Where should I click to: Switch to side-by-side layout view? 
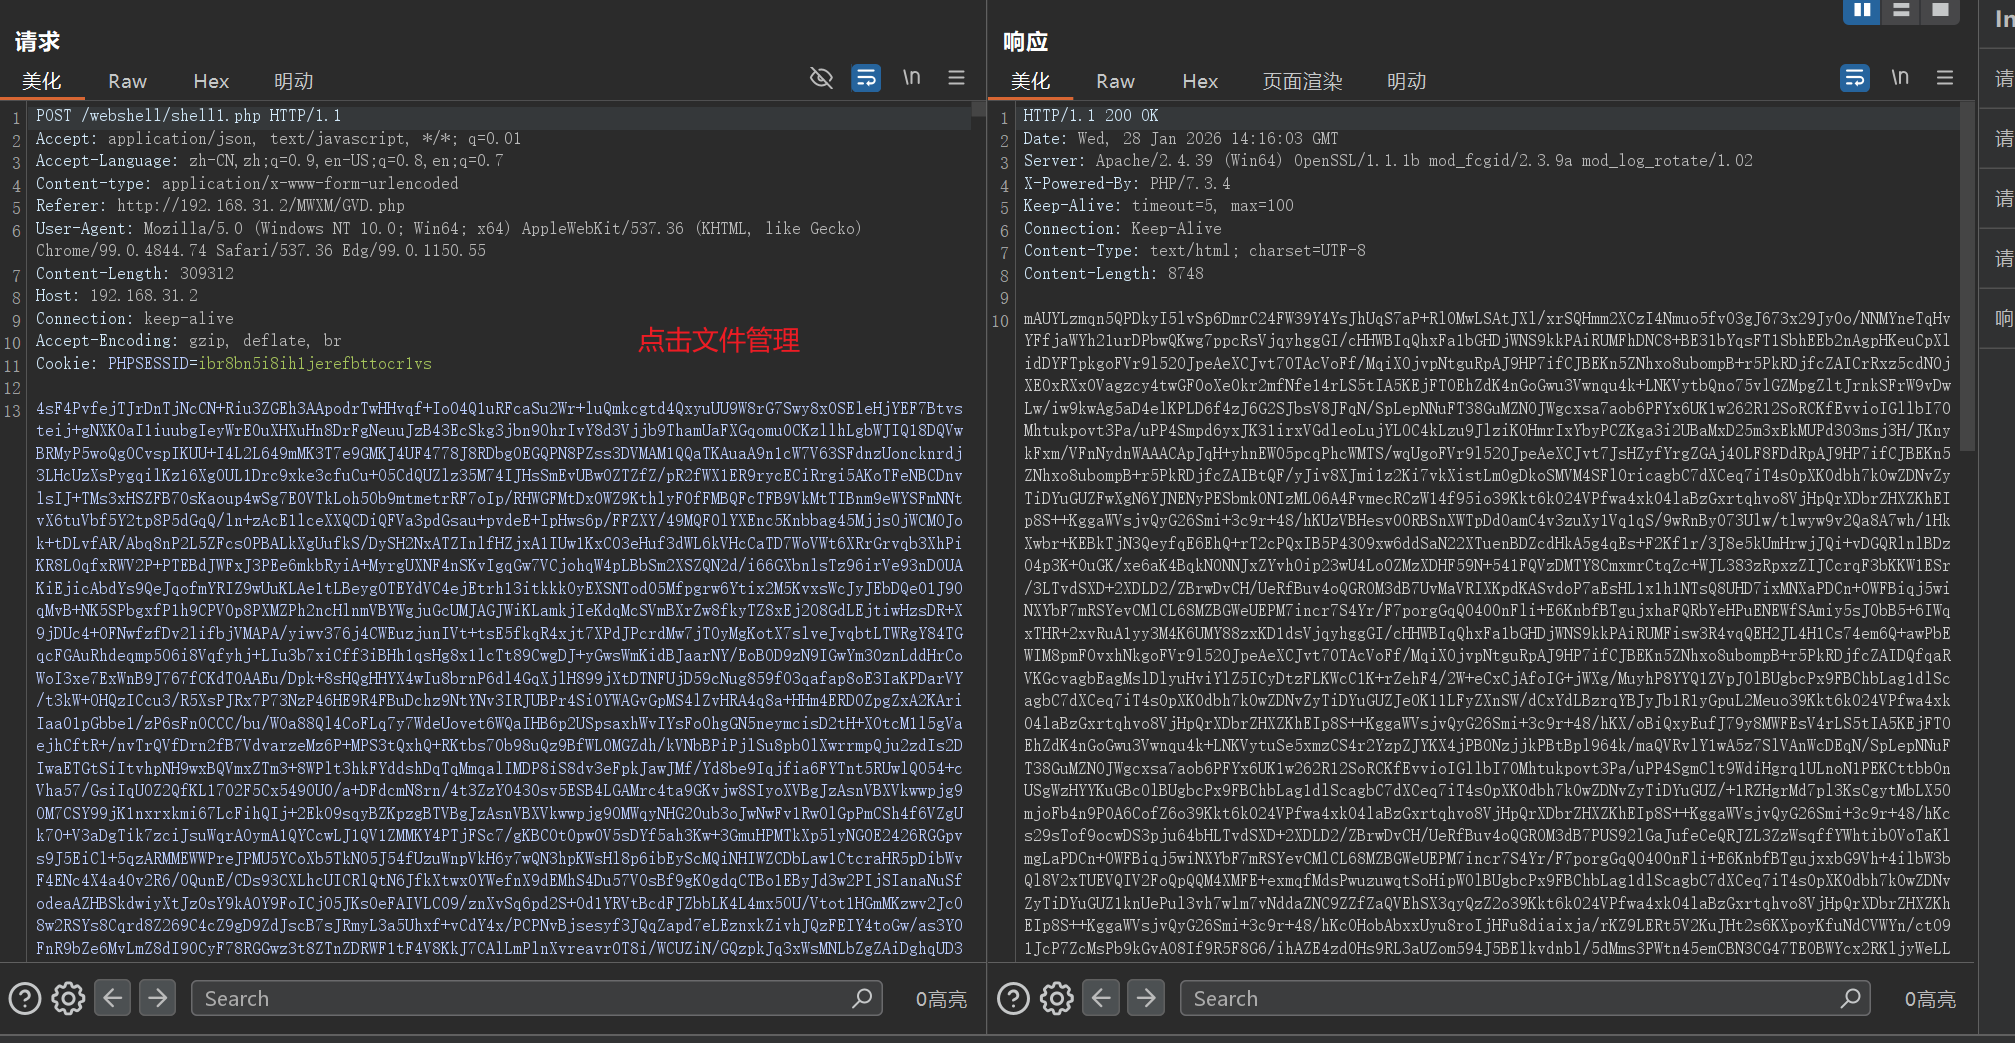[1861, 10]
